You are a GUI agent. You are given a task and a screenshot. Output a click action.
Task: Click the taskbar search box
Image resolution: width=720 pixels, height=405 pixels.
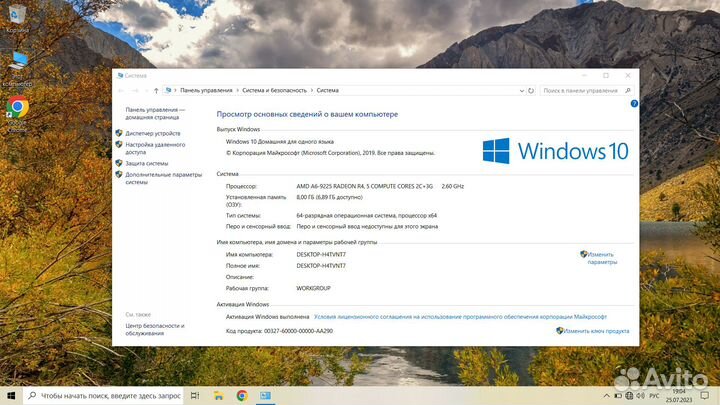103,395
